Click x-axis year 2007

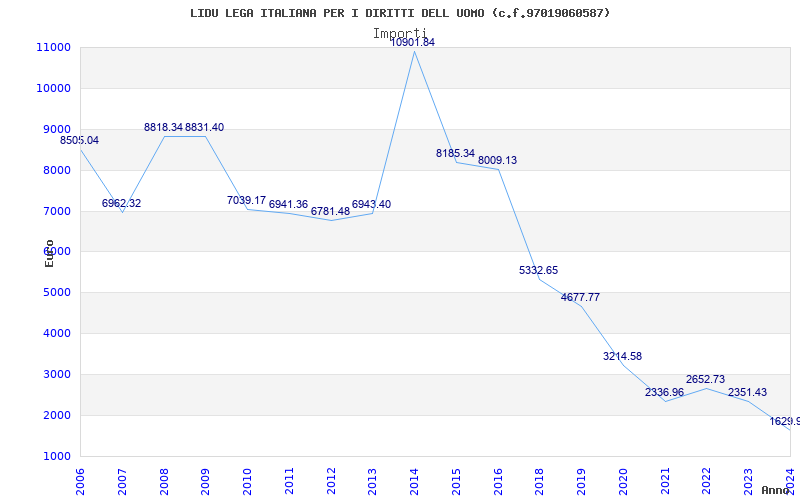122,482
